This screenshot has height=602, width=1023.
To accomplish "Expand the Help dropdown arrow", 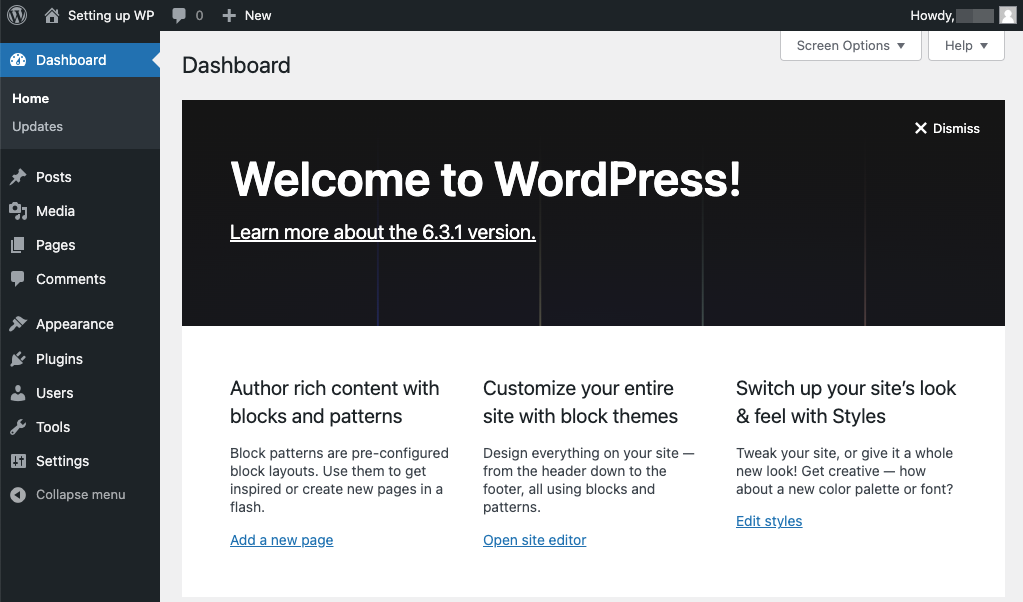I will point(984,46).
